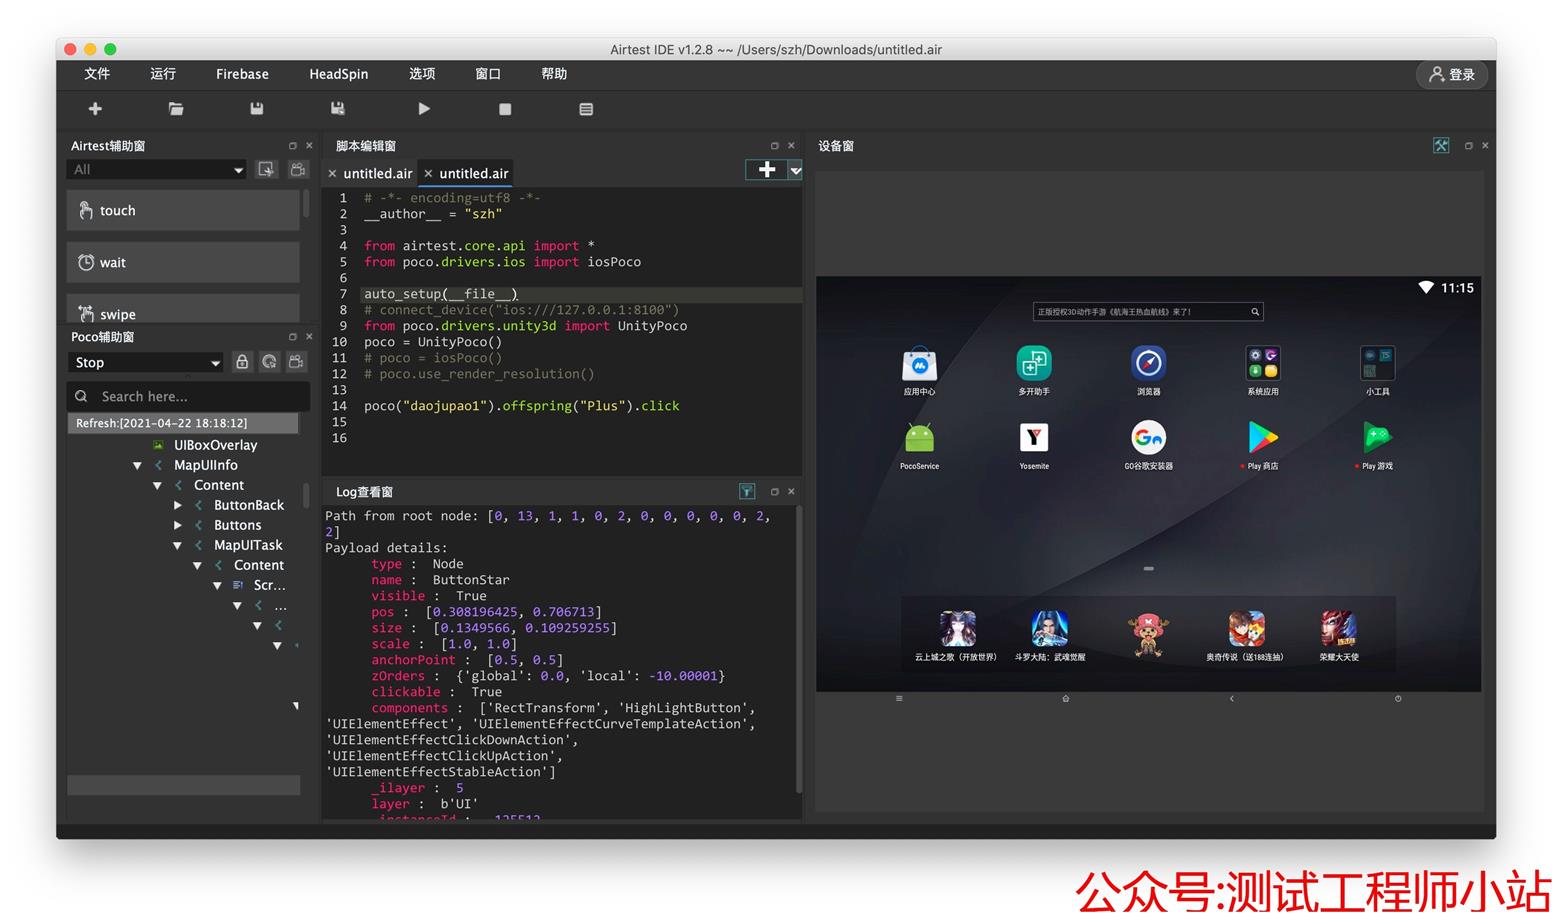
Task: Open 多开助手 app on device screen
Action: click(x=1034, y=371)
